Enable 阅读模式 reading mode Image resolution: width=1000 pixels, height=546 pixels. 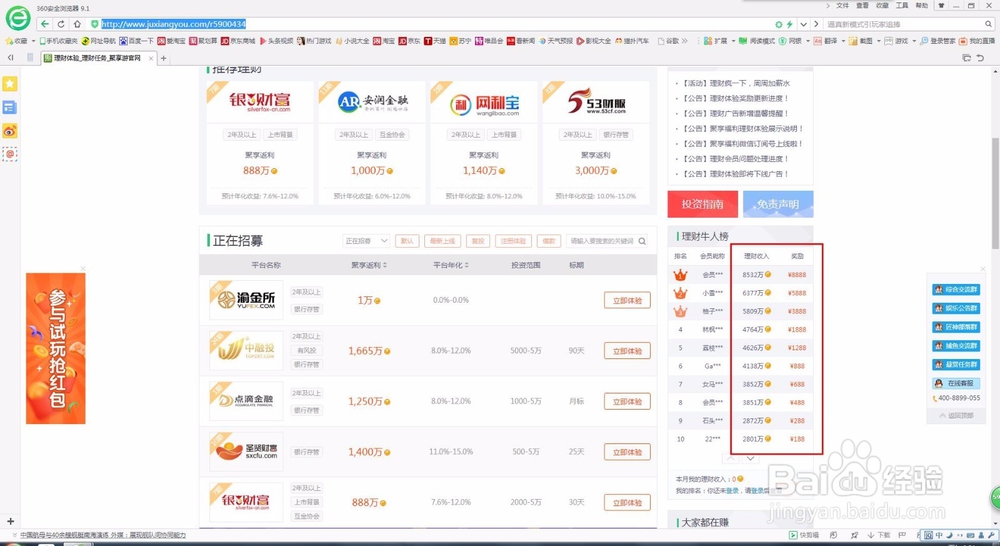click(757, 41)
